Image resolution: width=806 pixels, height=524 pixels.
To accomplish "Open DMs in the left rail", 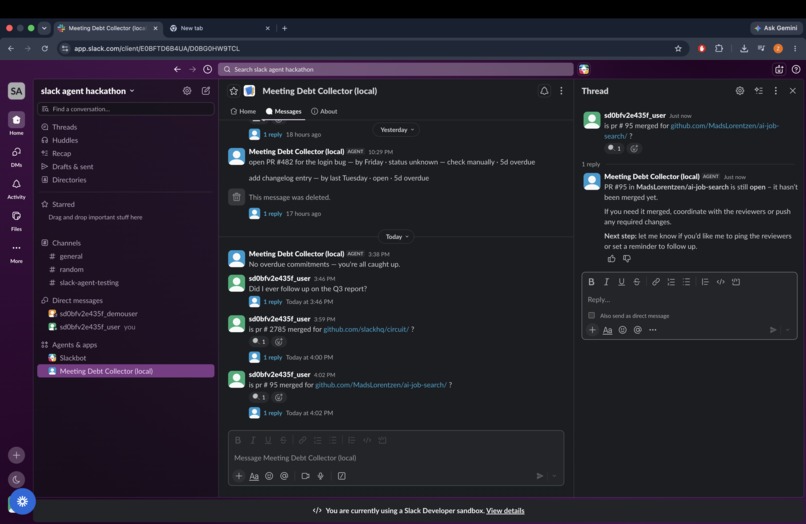I will (x=16, y=152).
